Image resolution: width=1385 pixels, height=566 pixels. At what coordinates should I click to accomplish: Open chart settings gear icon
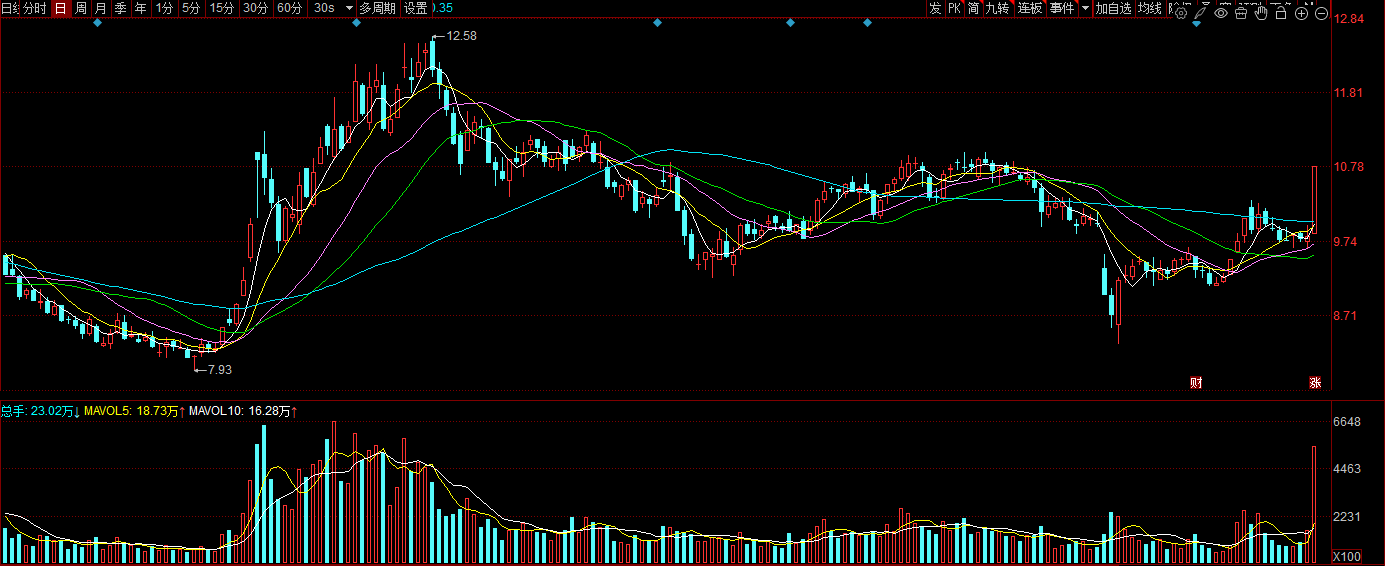point(1181,13)
